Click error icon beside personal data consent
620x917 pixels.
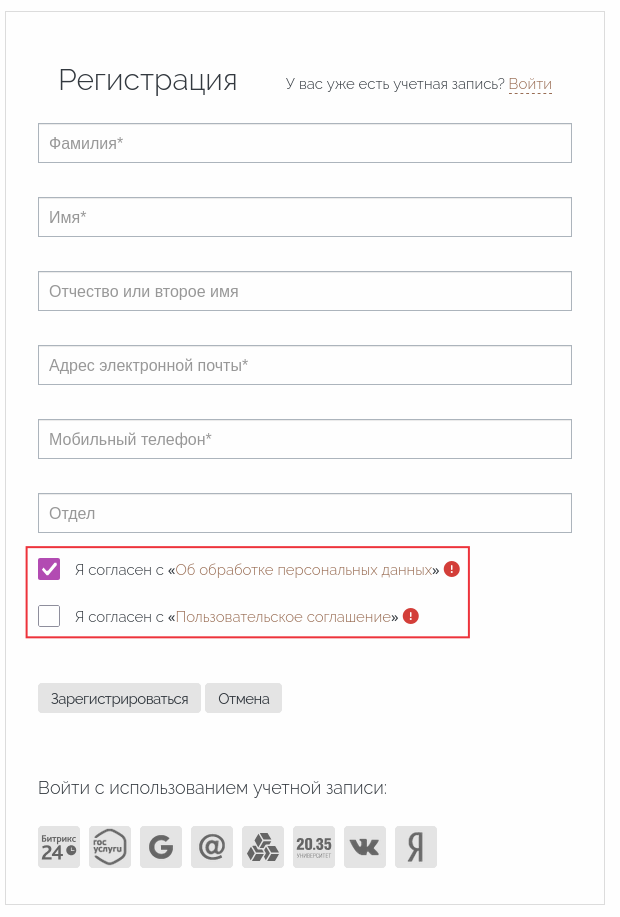coord(452,569)
